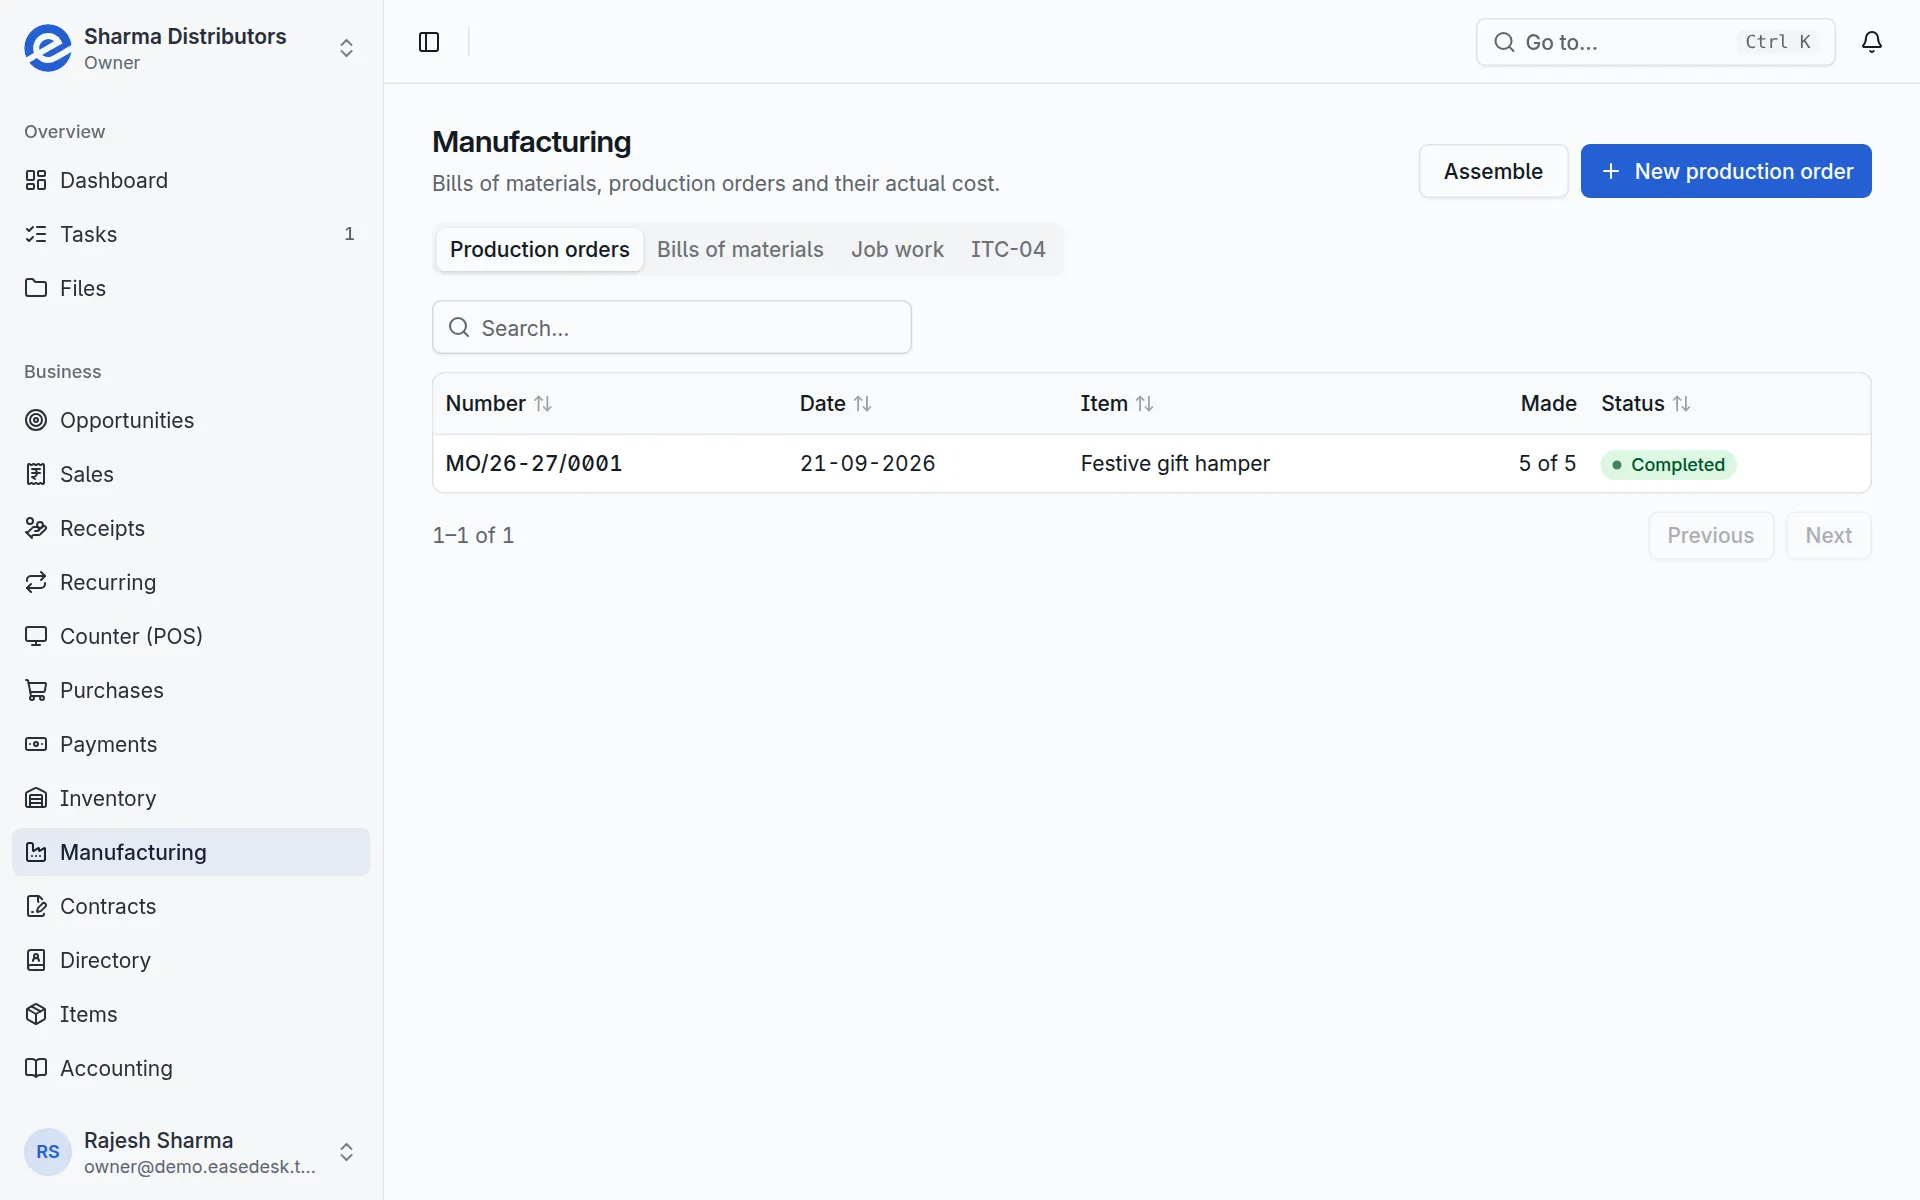Sort the table by Item column

(1117, 403)
